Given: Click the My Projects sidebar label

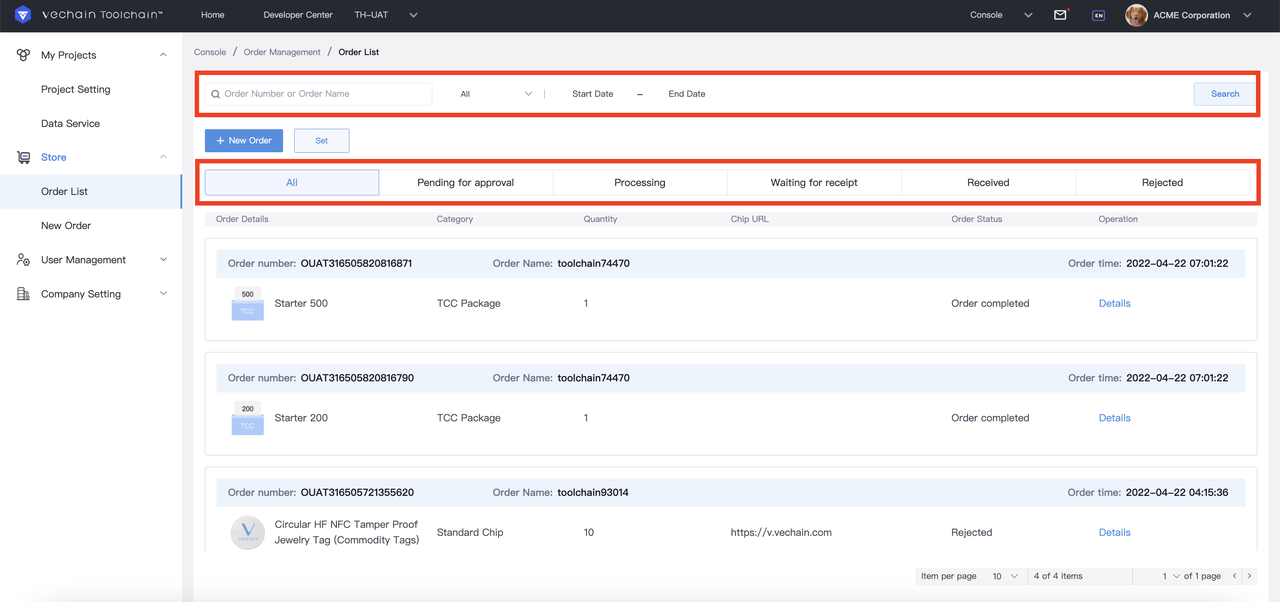Looking at the screenshot, I should [x=69, y=55].
